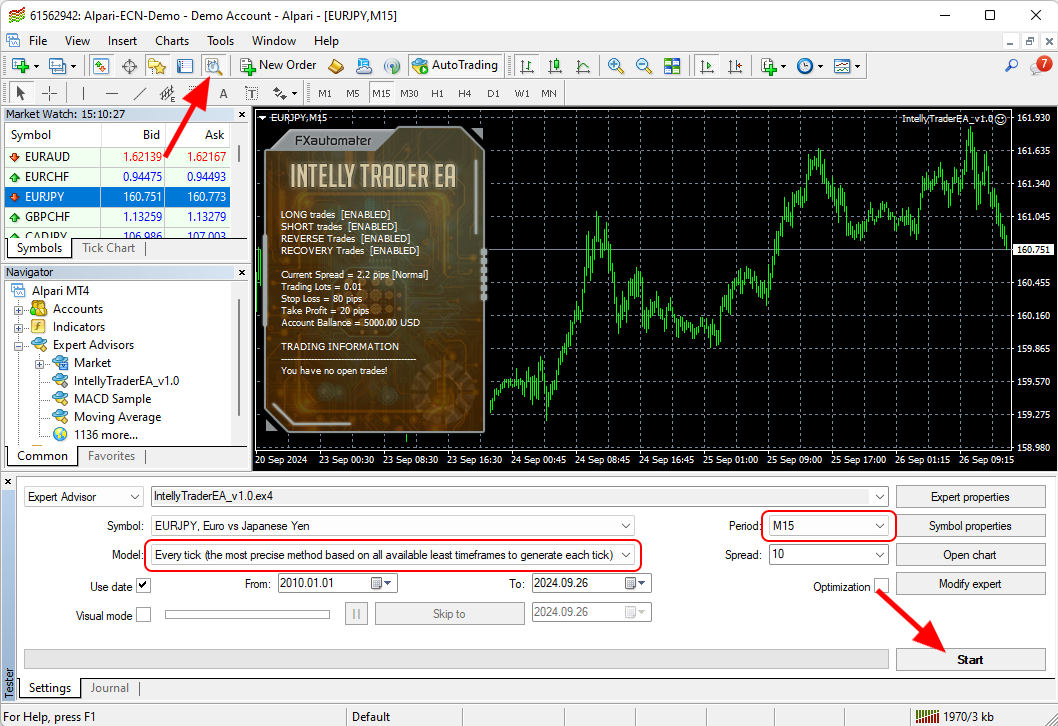Screen dimensions: 1058x726
Task: Enable the Visual mode checkbox
Action: [143, 615]
